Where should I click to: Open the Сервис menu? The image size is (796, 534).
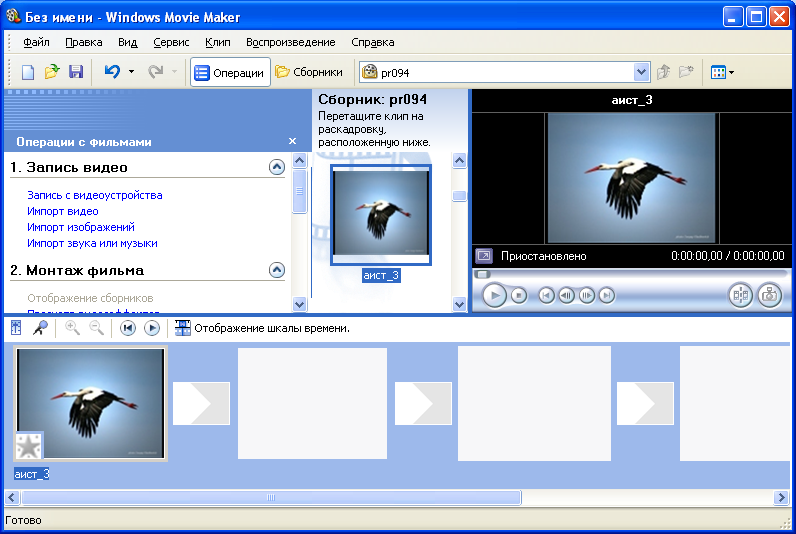point(171,42)
